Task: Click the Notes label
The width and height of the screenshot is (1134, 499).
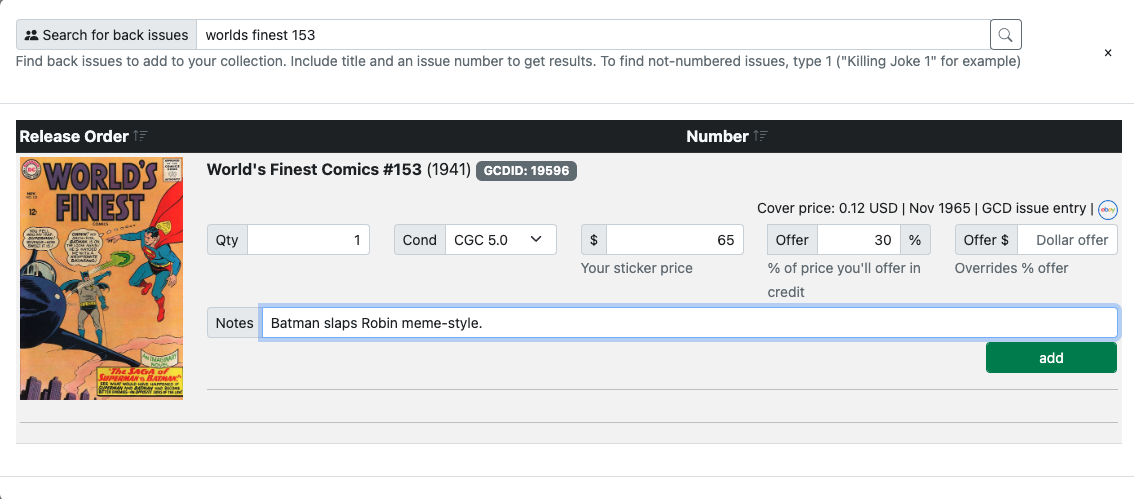Action: (234, 323)
